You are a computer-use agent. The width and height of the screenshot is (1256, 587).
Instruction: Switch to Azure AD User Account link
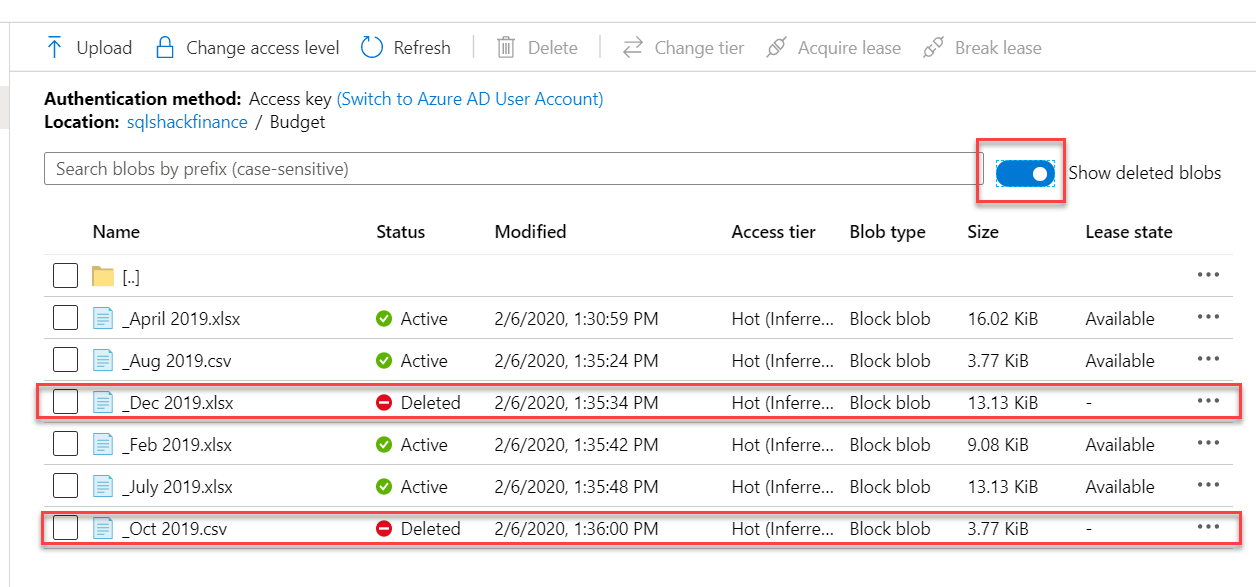(x=470, y=99)
